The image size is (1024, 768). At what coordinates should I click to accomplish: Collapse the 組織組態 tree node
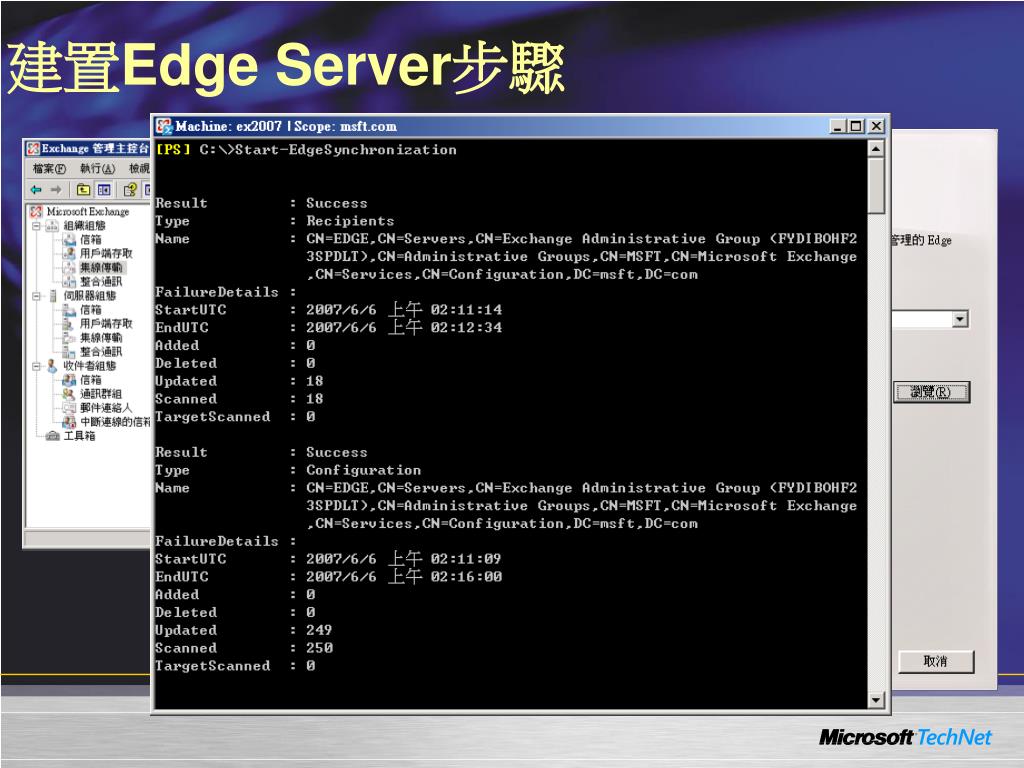37,226
